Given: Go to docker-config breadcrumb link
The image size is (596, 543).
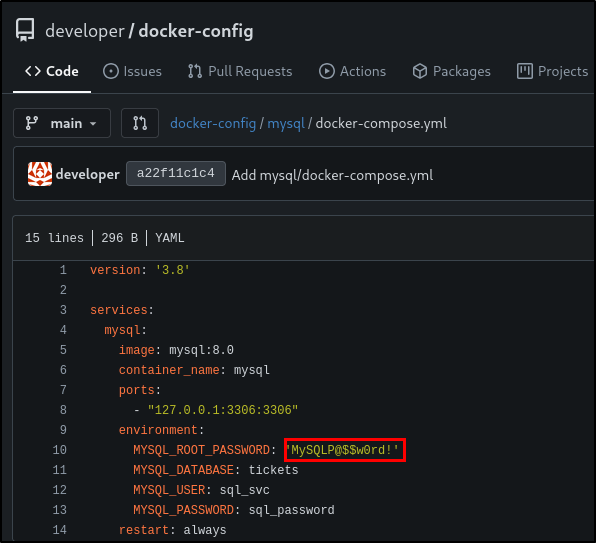Looking at the screenshot, I should coord(213,123).
